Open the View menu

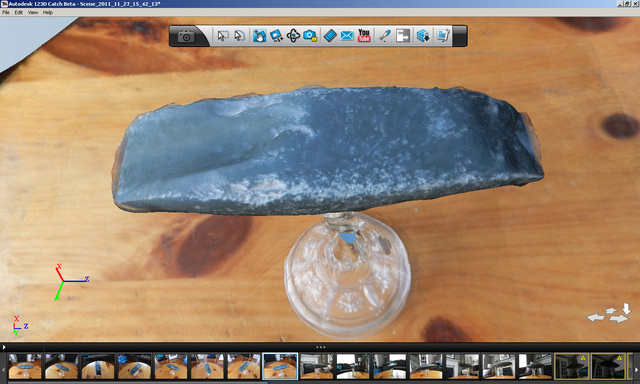33,13
